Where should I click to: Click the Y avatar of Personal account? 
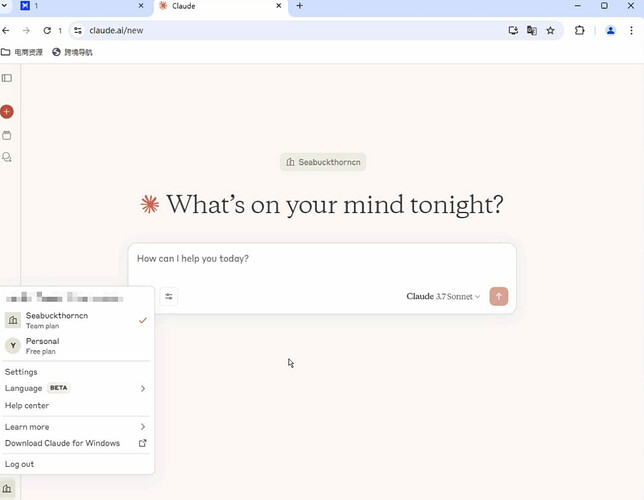click(x=13, y=346)
